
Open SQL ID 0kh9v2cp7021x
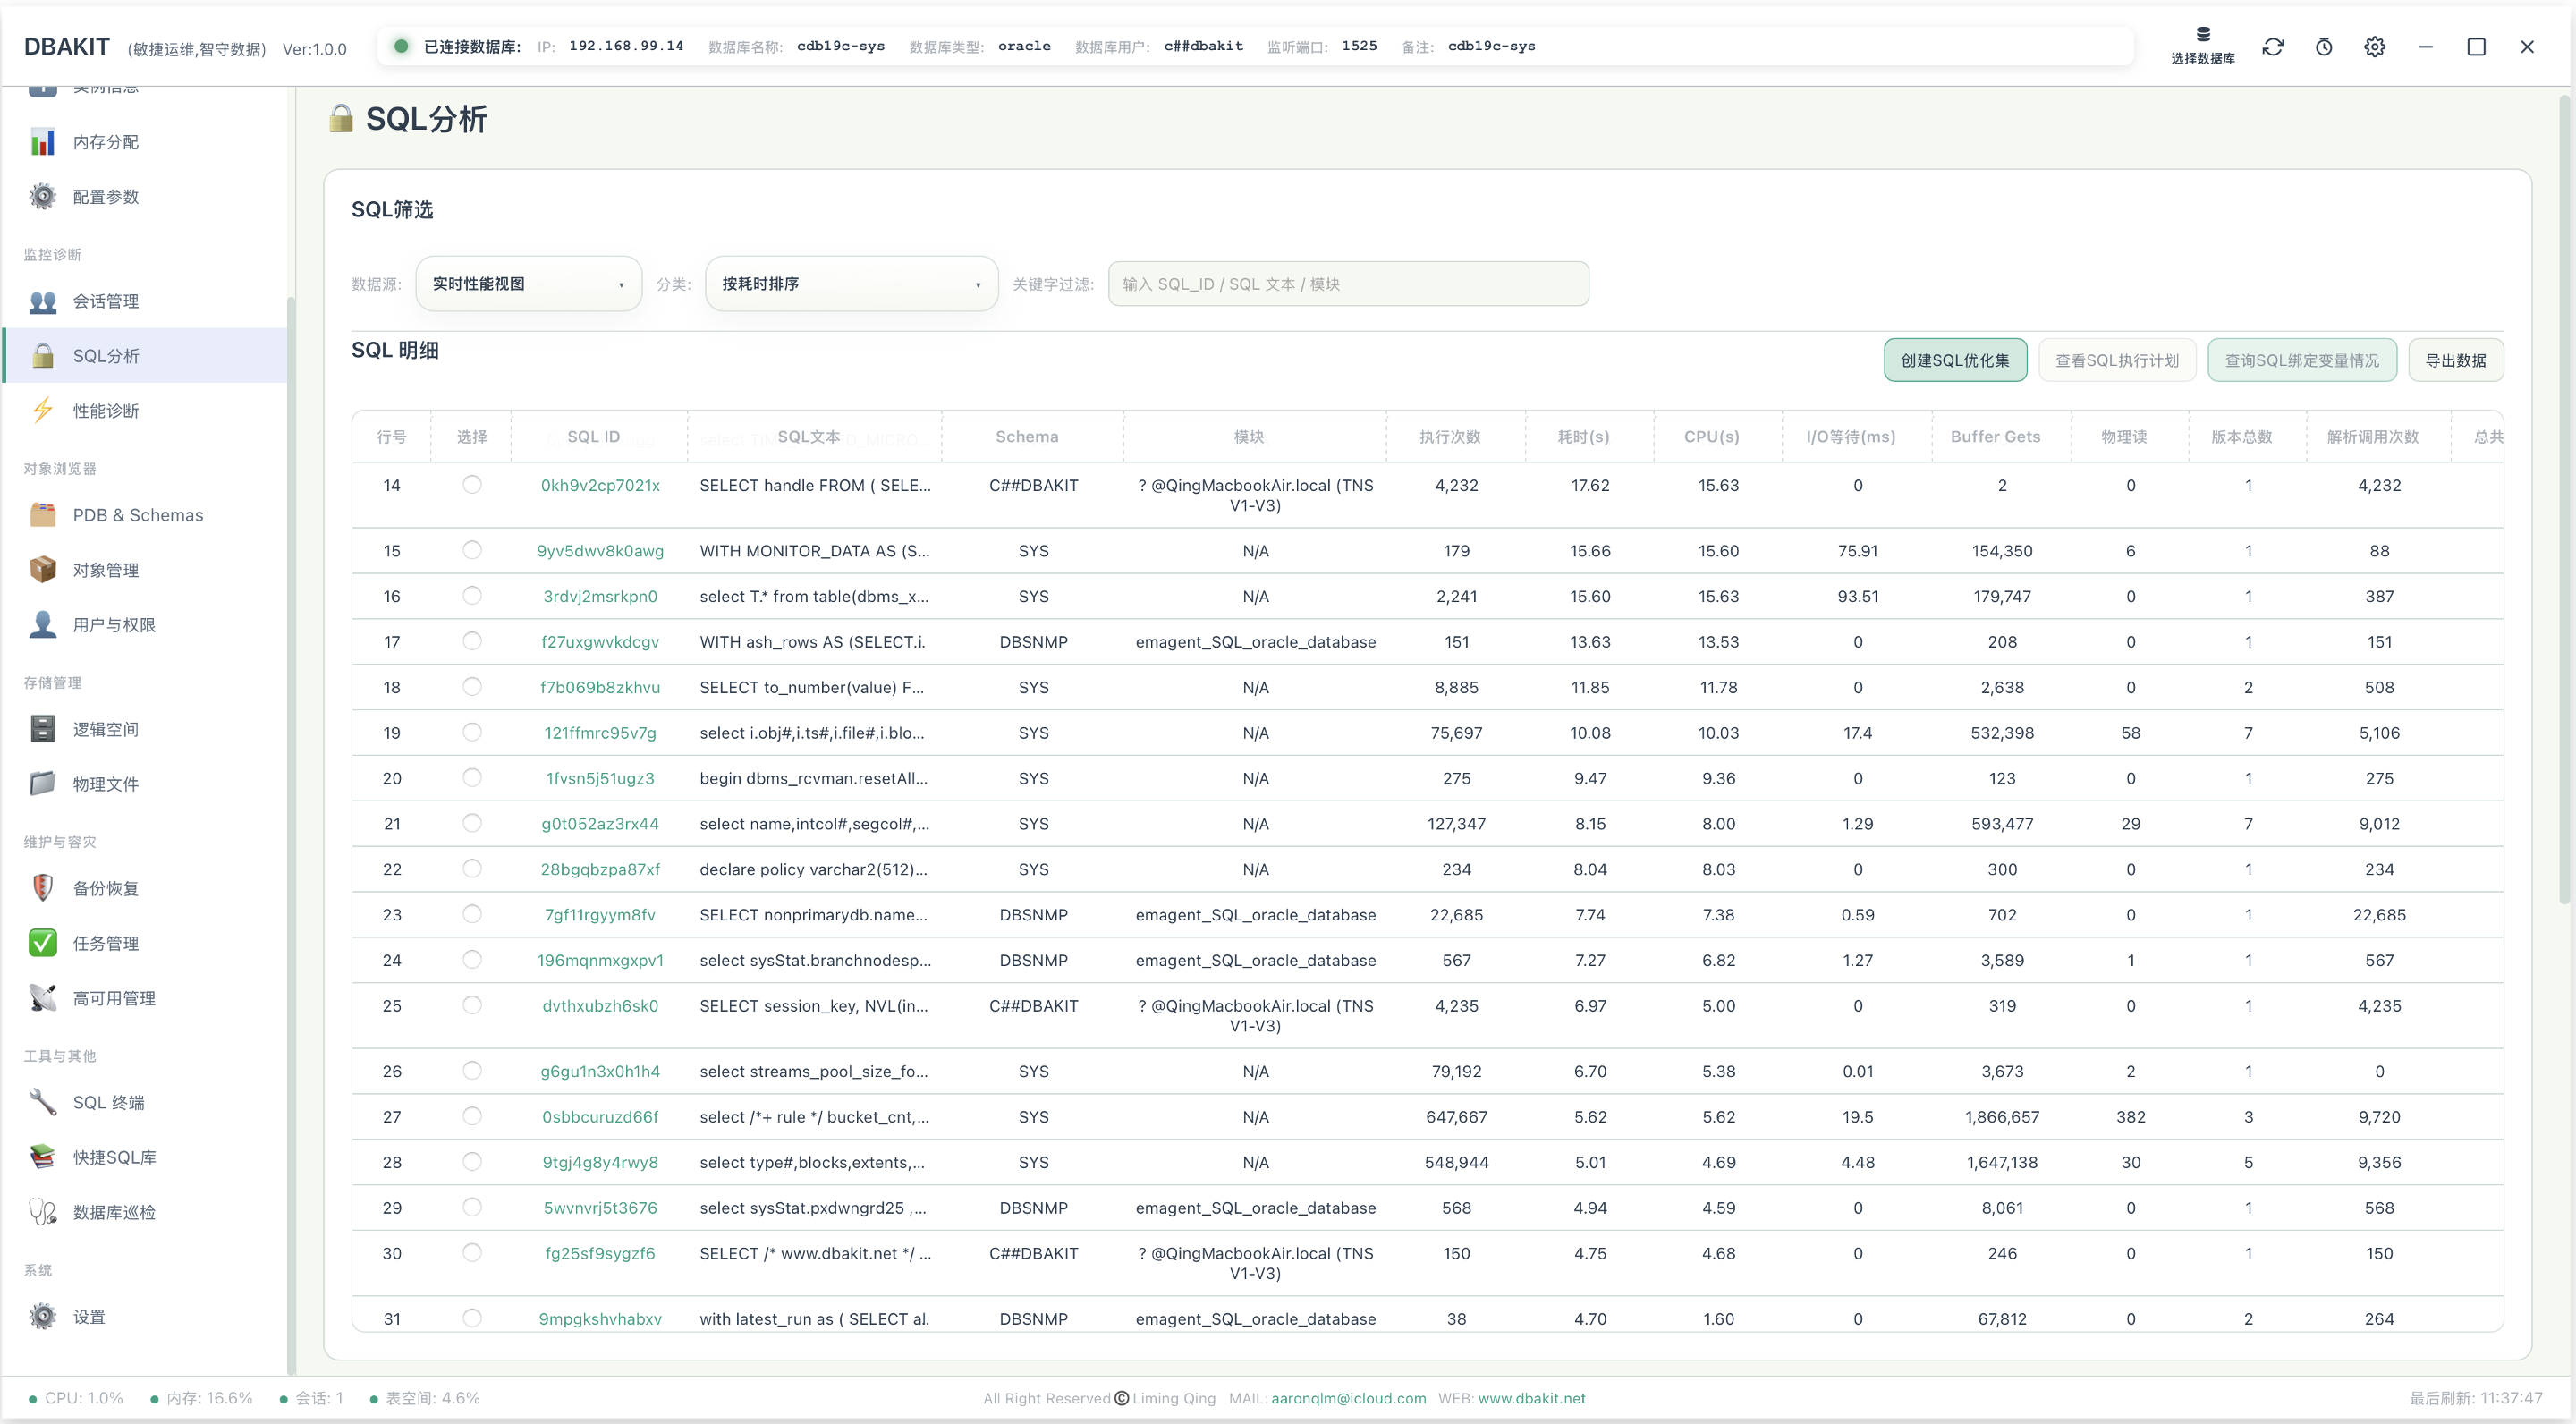tap(600, 485)
